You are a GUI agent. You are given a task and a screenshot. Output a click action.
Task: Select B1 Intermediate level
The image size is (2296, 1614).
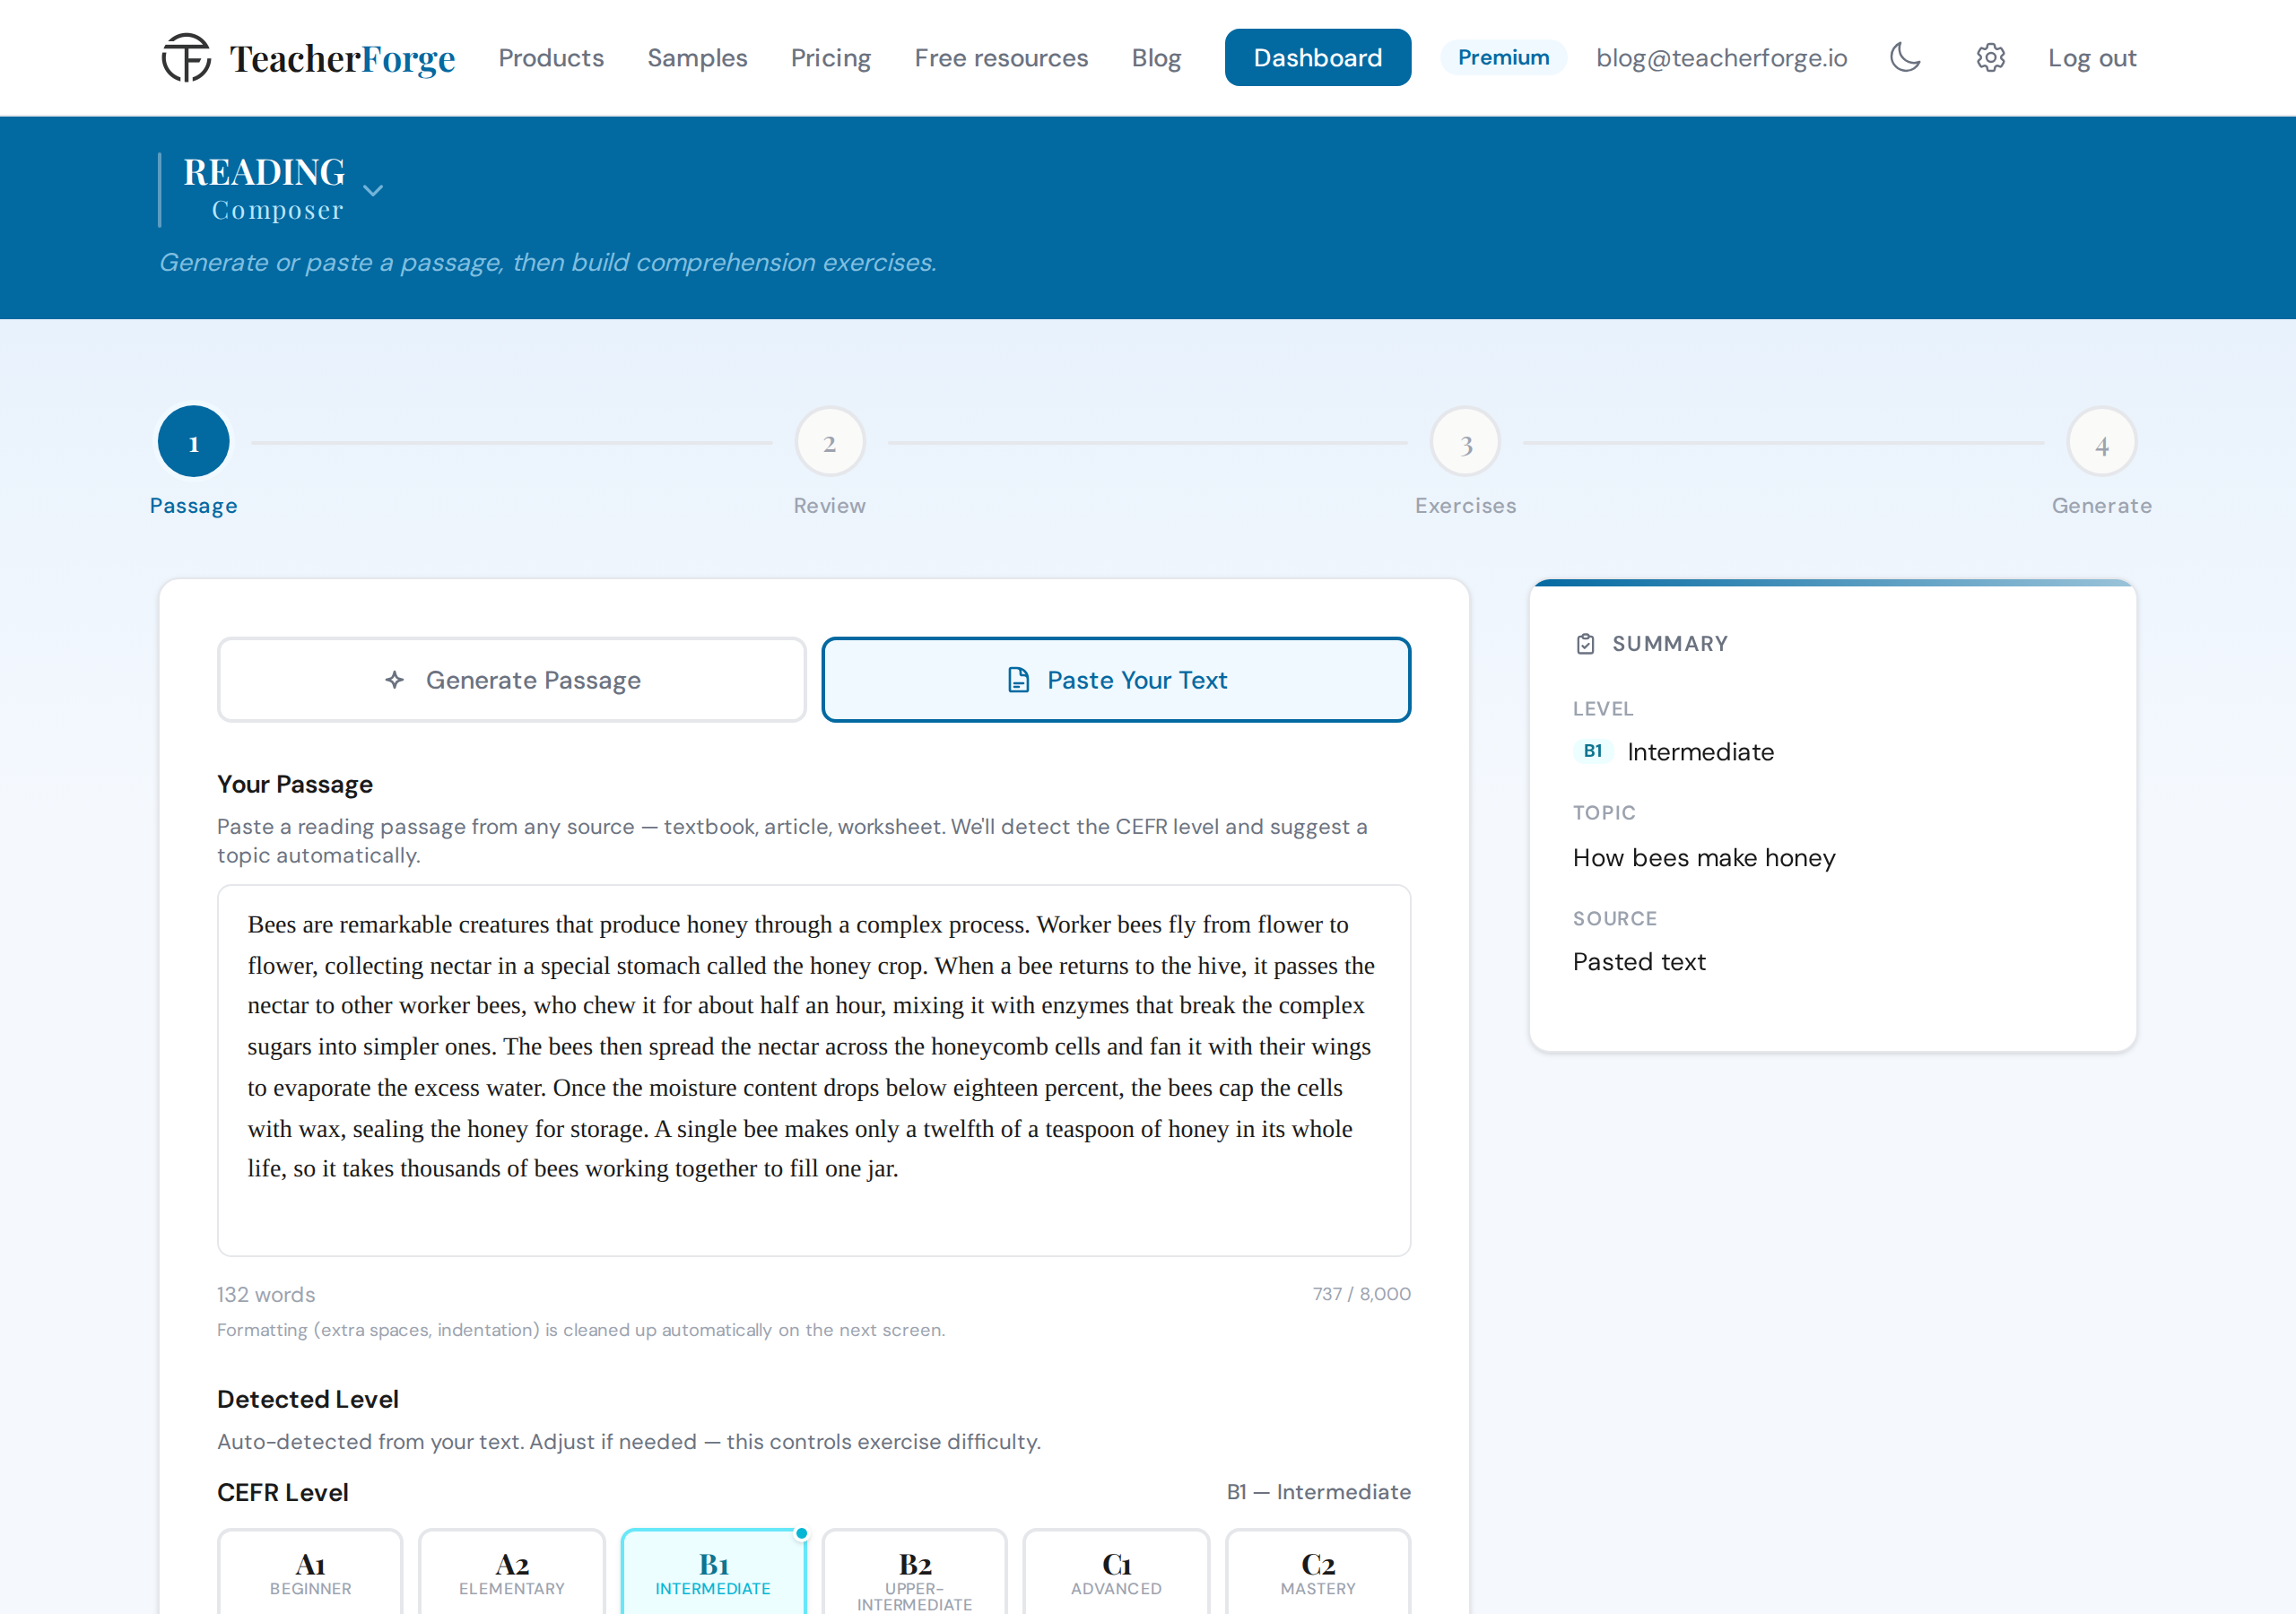click(x=713, y=1573)
